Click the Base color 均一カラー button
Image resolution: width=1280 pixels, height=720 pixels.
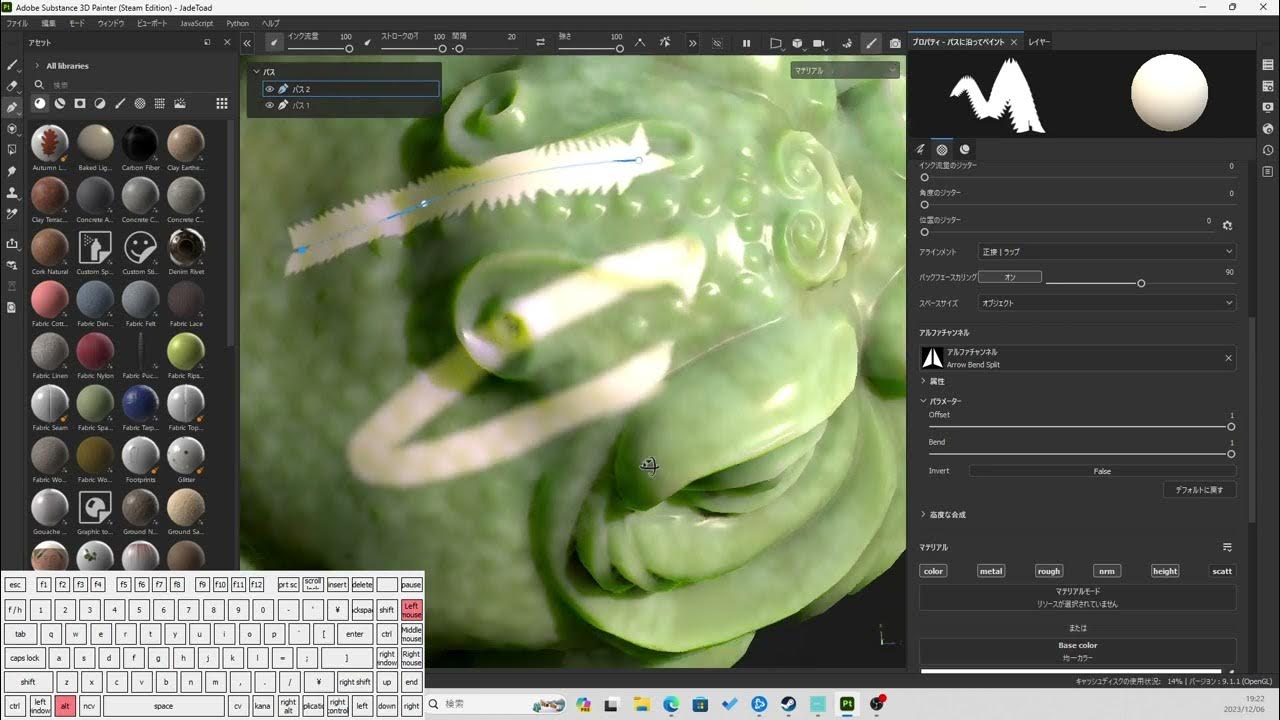pos(1078,651)
